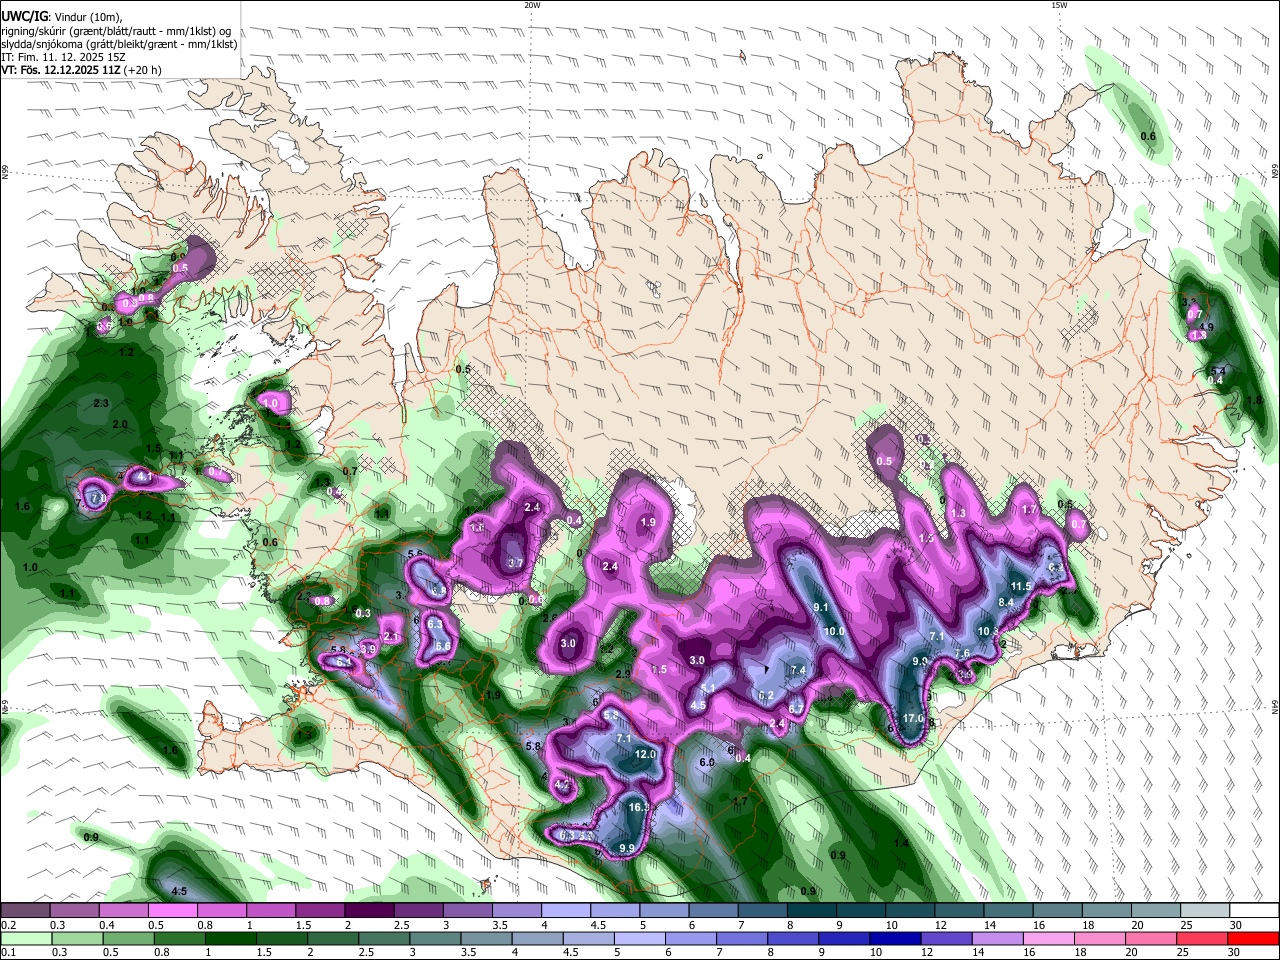Click the 15W longitude label

1059,5
